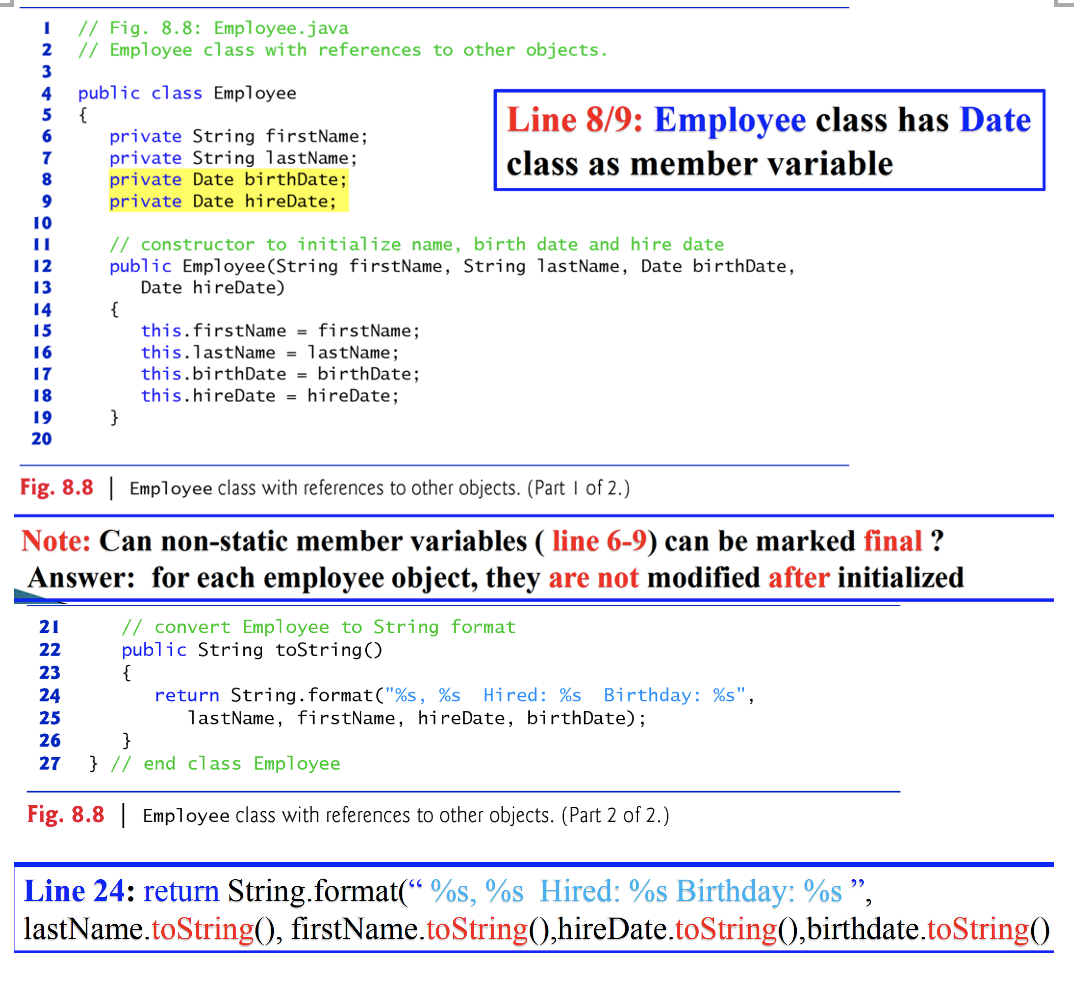Click the blue 'Line 24:' label at bottom
1074x988 pixels.
[79, 891]
